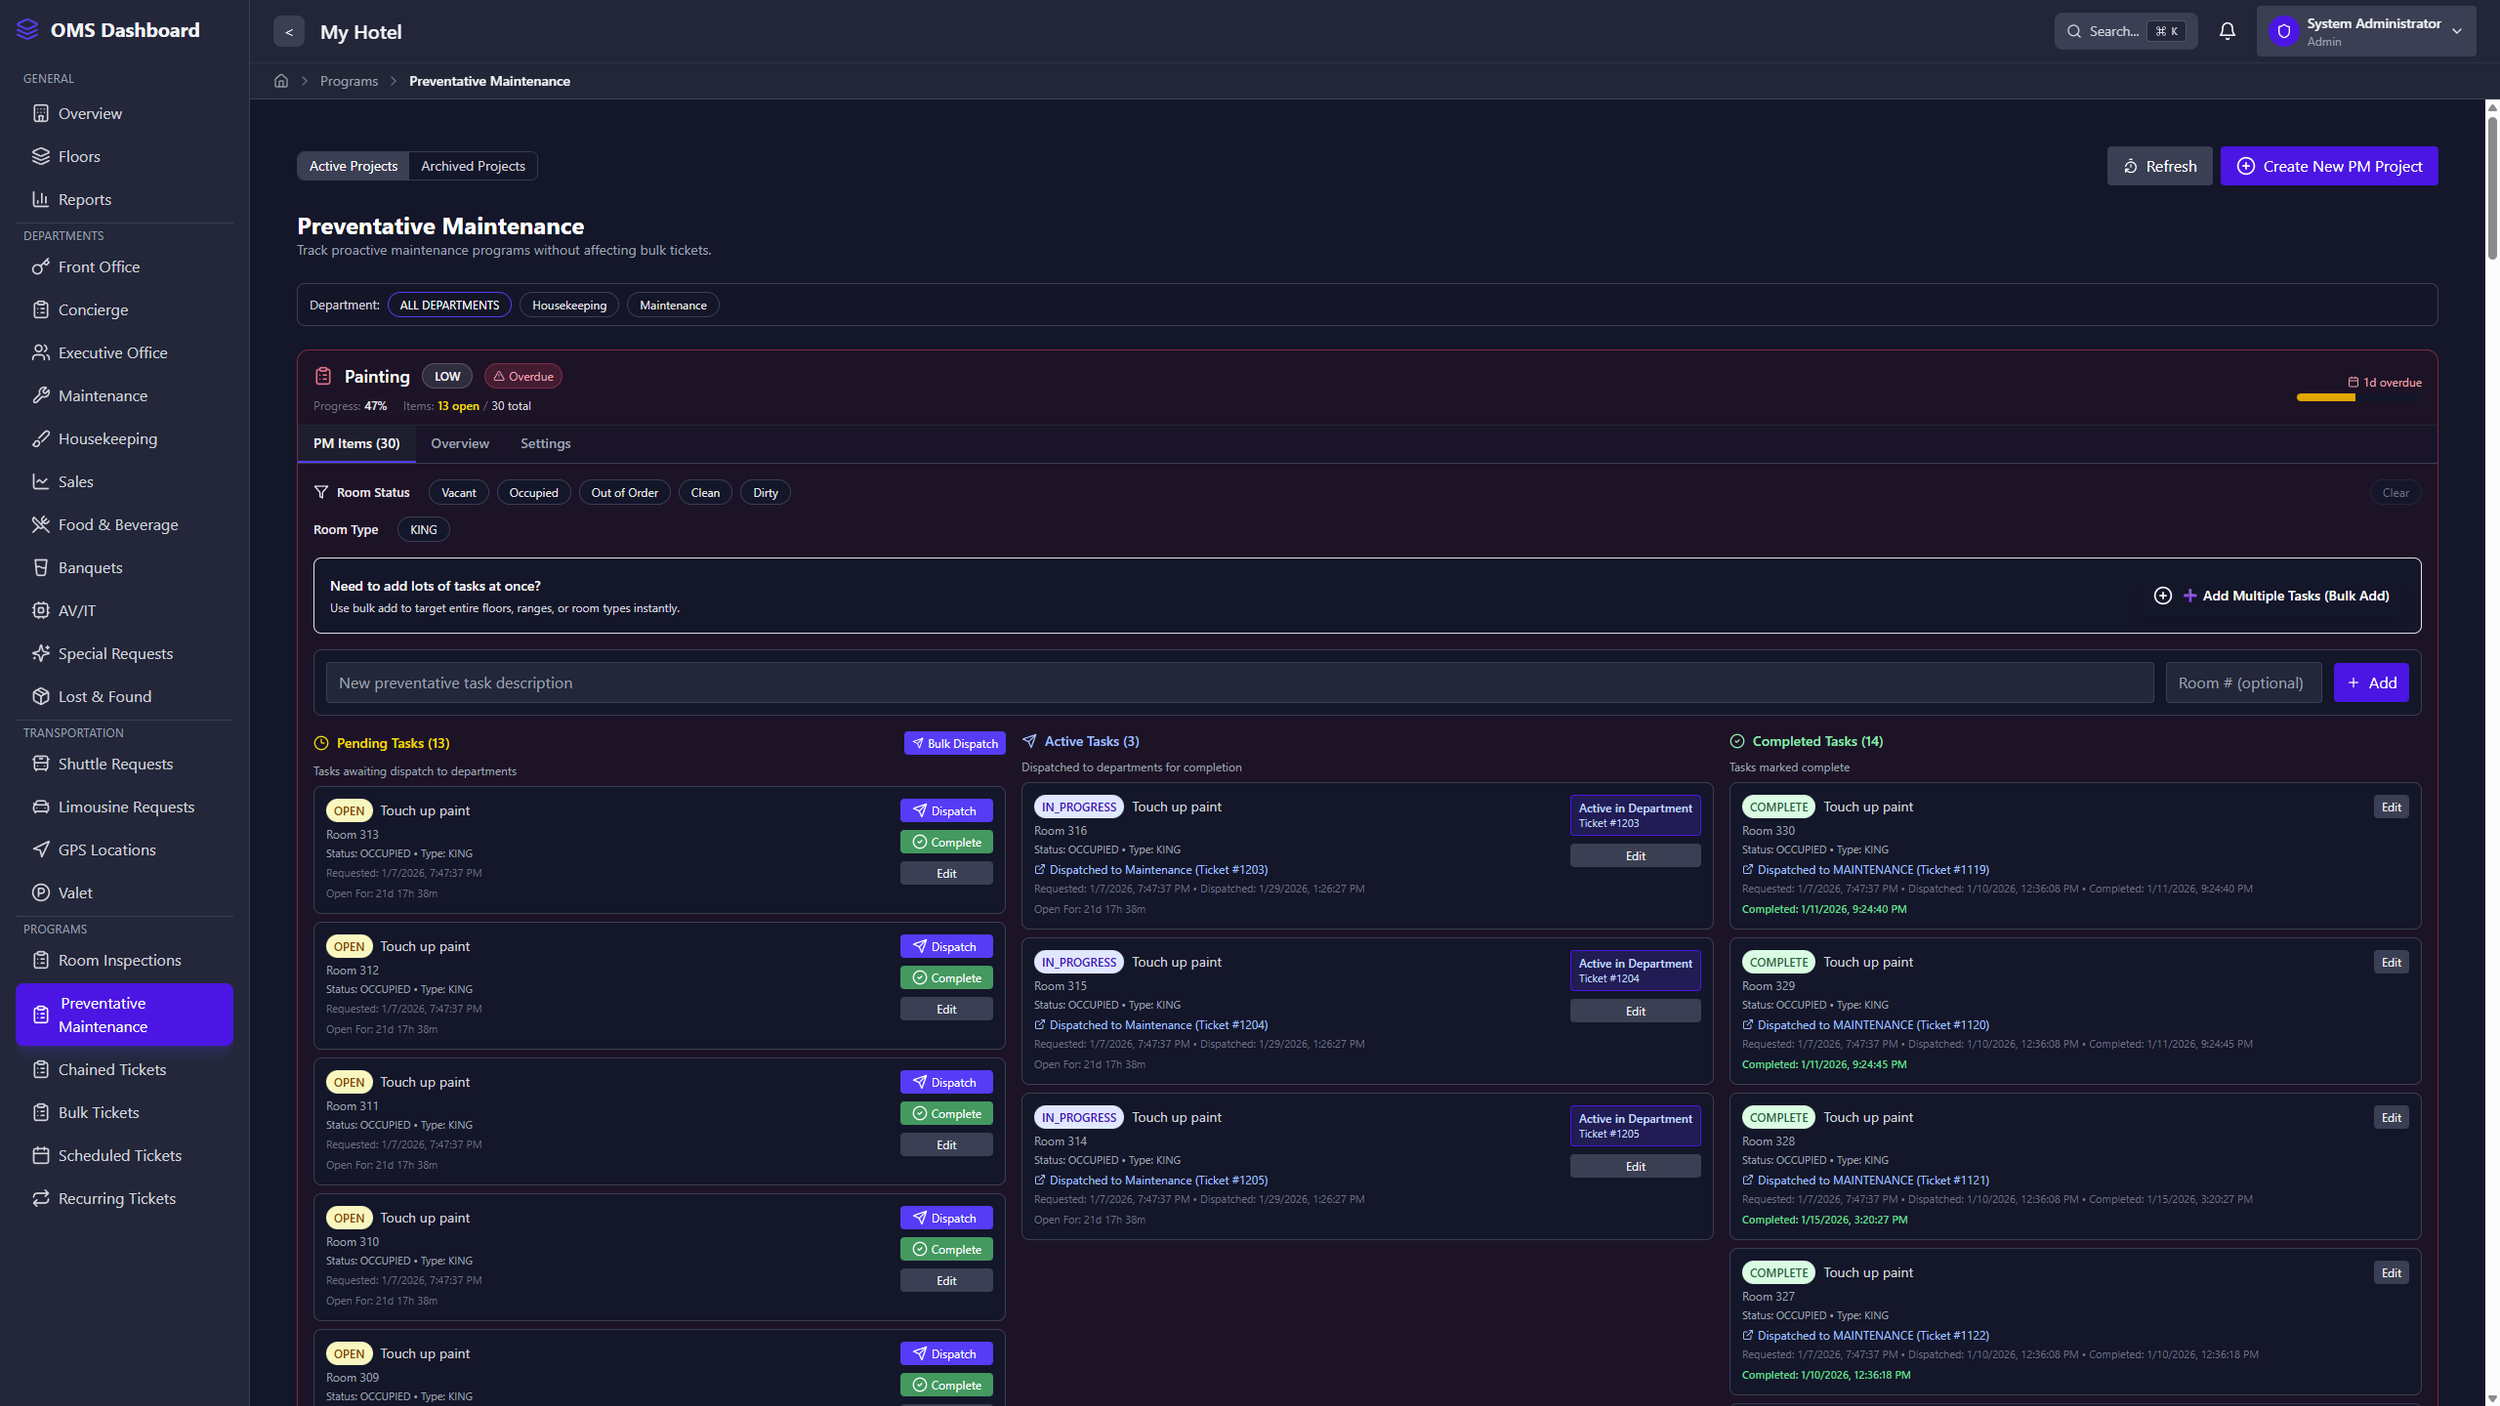Click the yellow overdue progress bar
2500x1406 pixels.
click(x=2325, y=398)
